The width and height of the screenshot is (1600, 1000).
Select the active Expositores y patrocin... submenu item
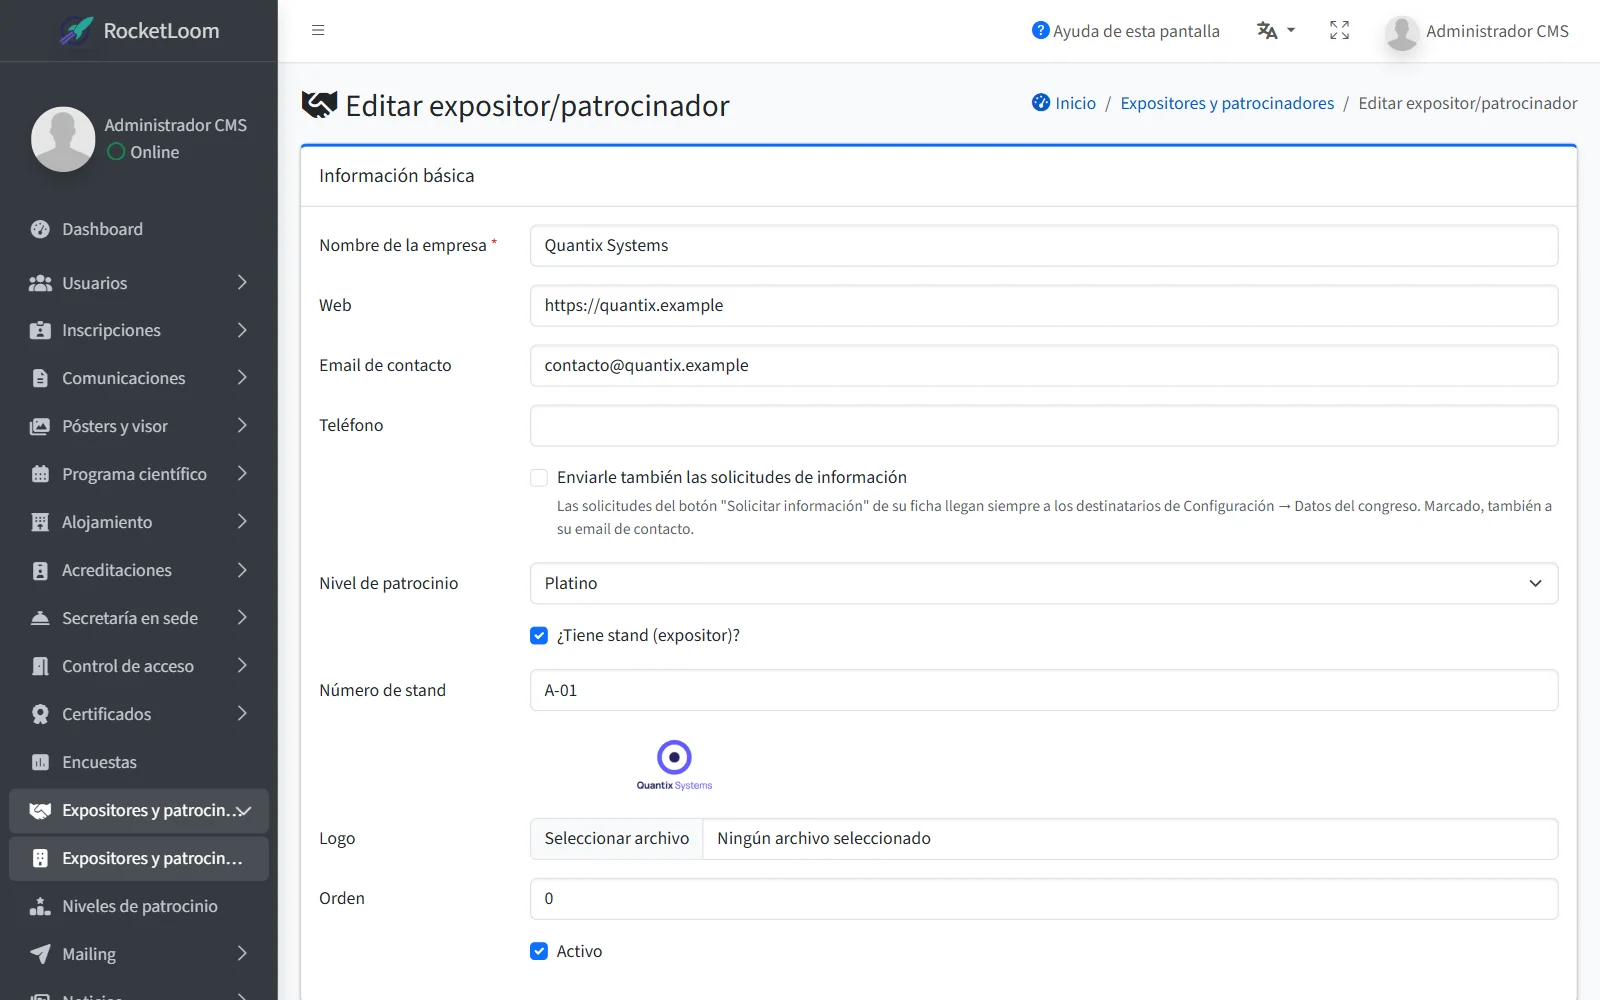[139, 858]
